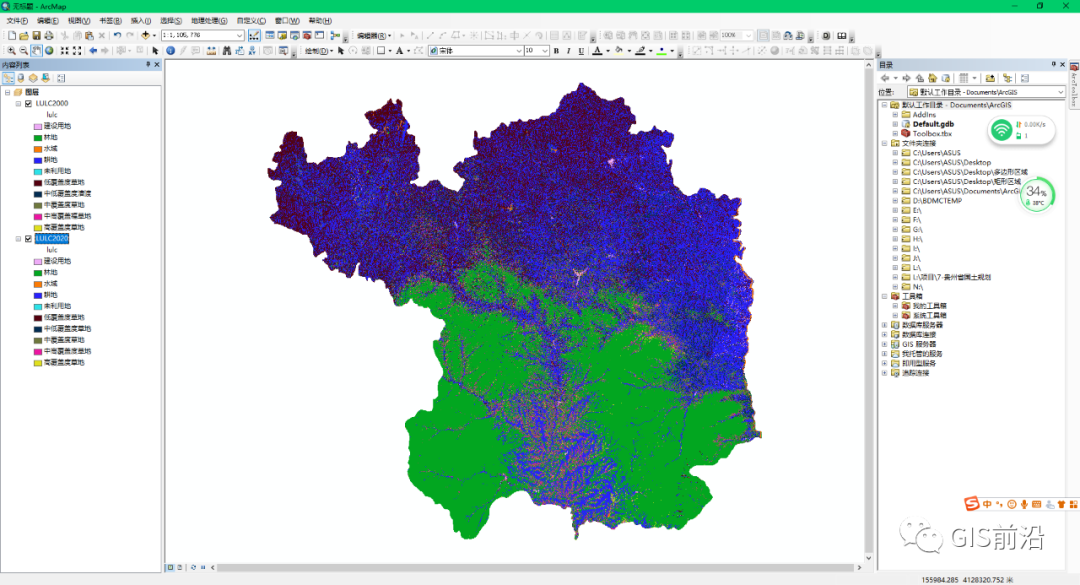
Task: Open the Python window icon
Action: (320, 35)
